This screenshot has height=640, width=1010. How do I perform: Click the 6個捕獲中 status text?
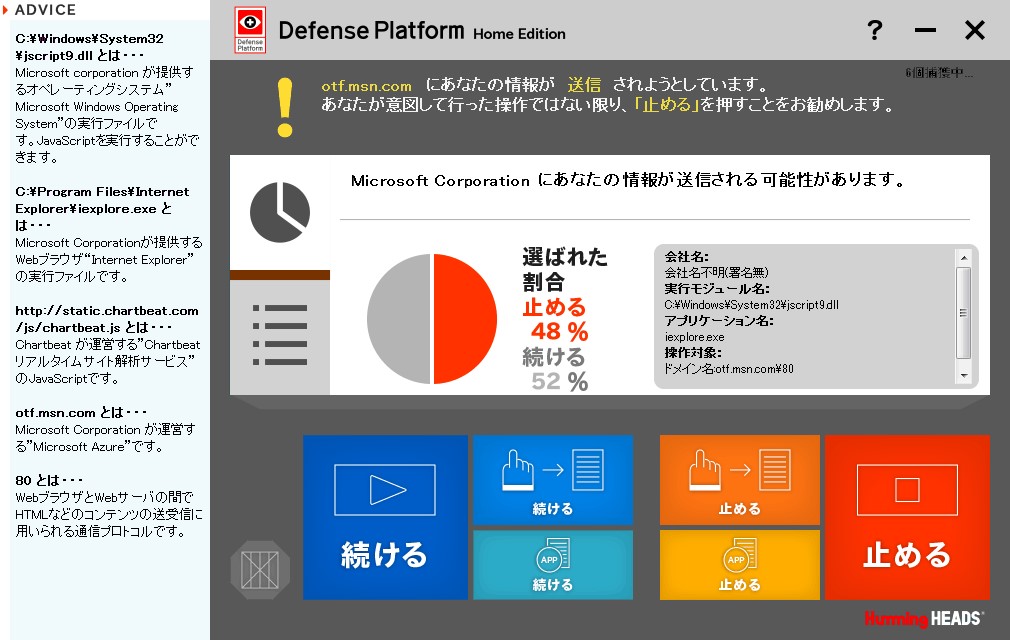[938, 73]
